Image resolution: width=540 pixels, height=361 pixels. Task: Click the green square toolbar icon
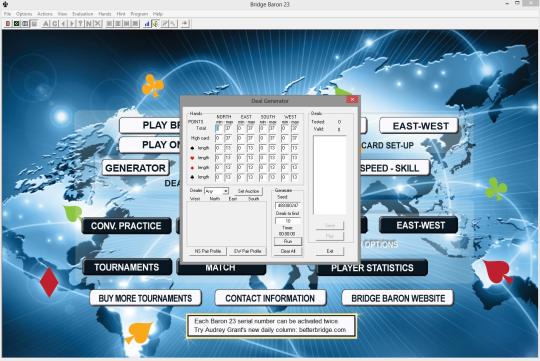tap(16, 23)
